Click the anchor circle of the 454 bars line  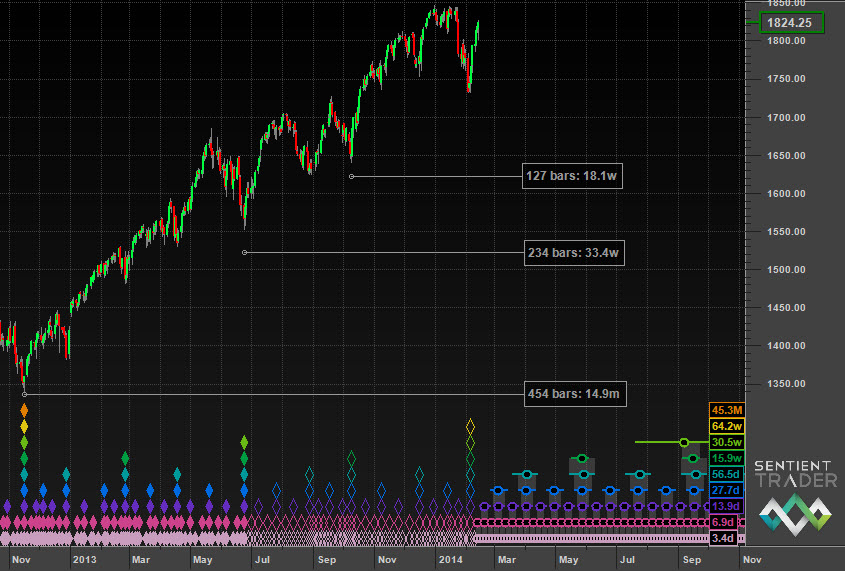[24, 394]
